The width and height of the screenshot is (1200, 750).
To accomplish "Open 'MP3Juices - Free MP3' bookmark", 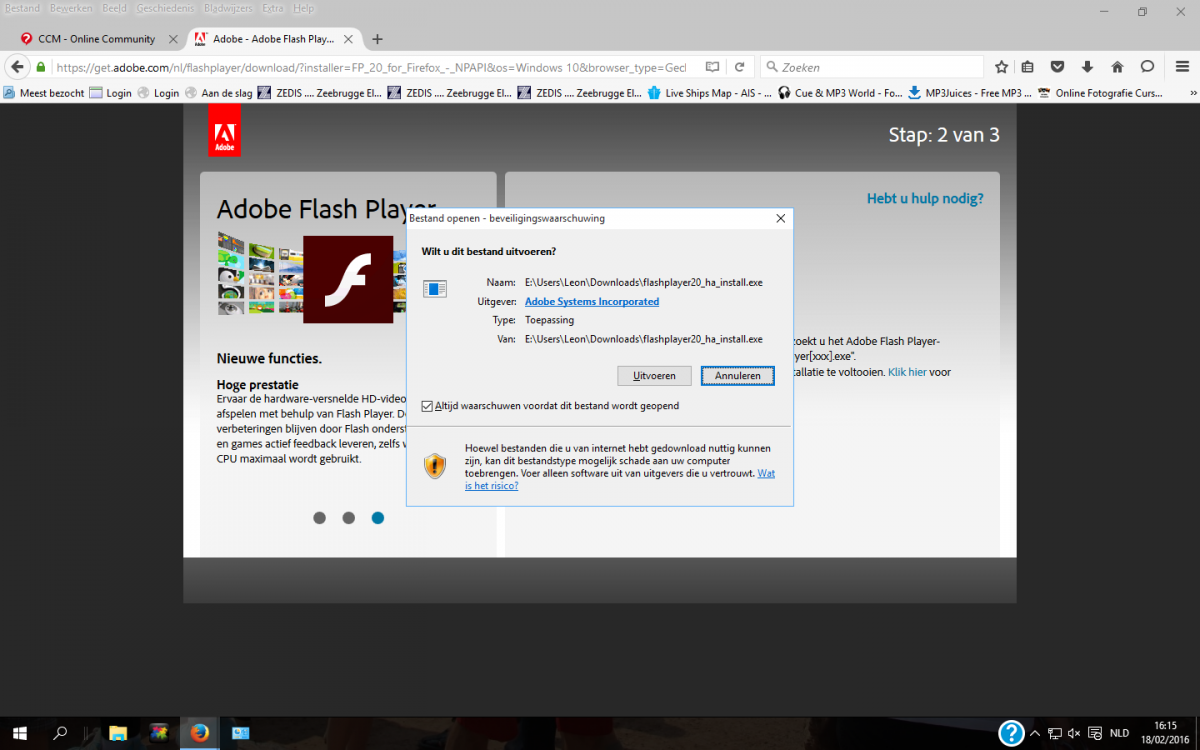I will 969,93.
